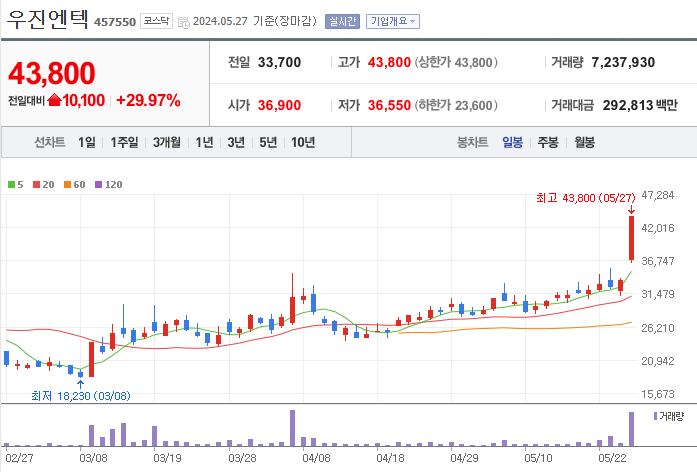Switch to 월봉 monthly candle chart
The width and height of the screenshot is (697, 472).
pyautogui.click(x=584, y=142)
